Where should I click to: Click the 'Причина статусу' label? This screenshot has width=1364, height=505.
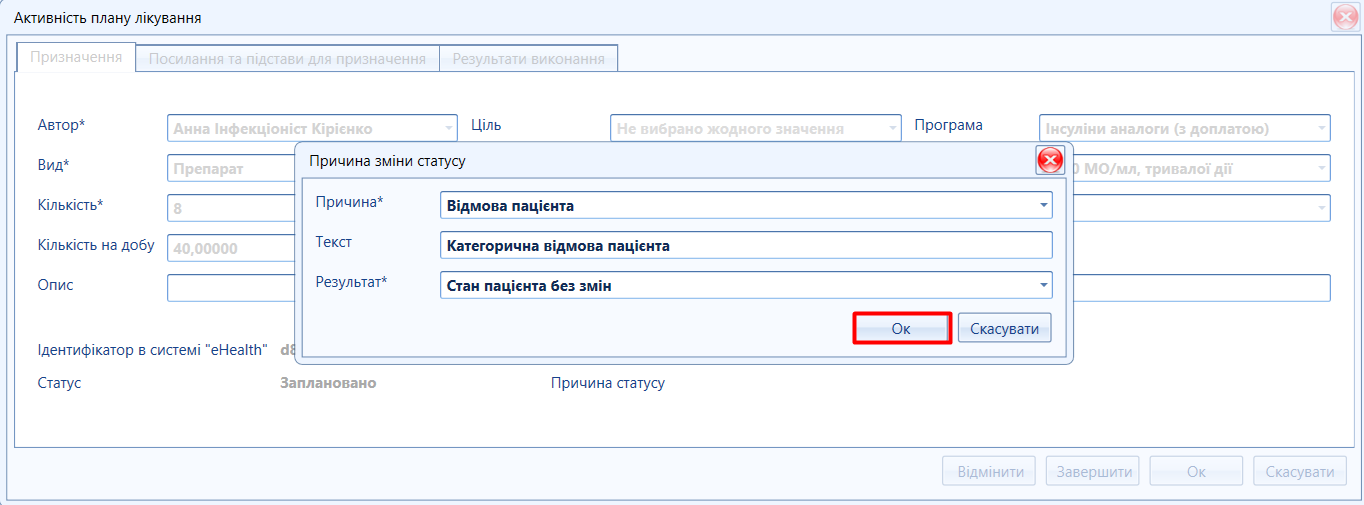[607, 383]
